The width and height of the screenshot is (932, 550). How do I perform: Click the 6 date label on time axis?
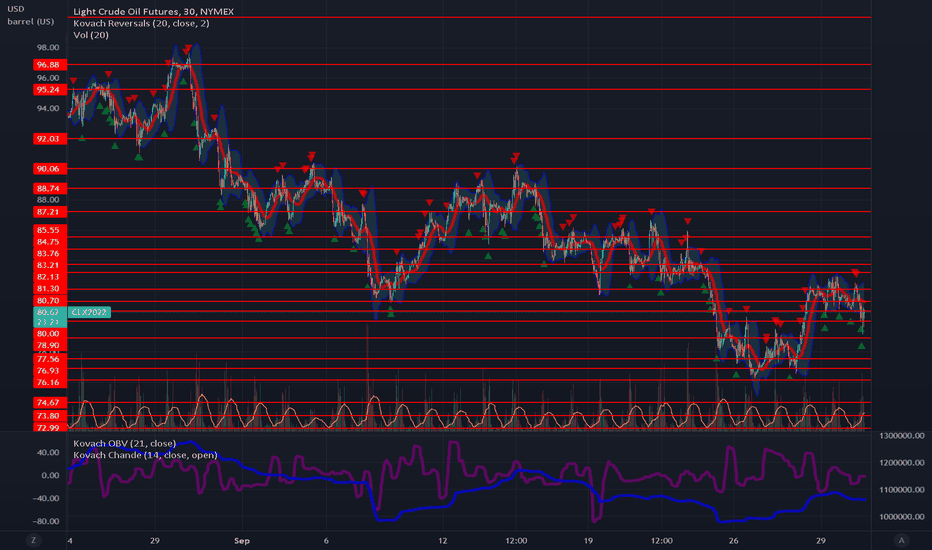pos(326,540)
